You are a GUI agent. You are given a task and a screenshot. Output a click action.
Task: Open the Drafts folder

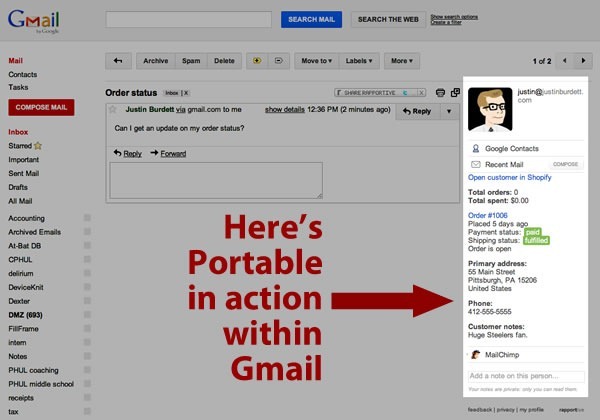click(18, 187)
